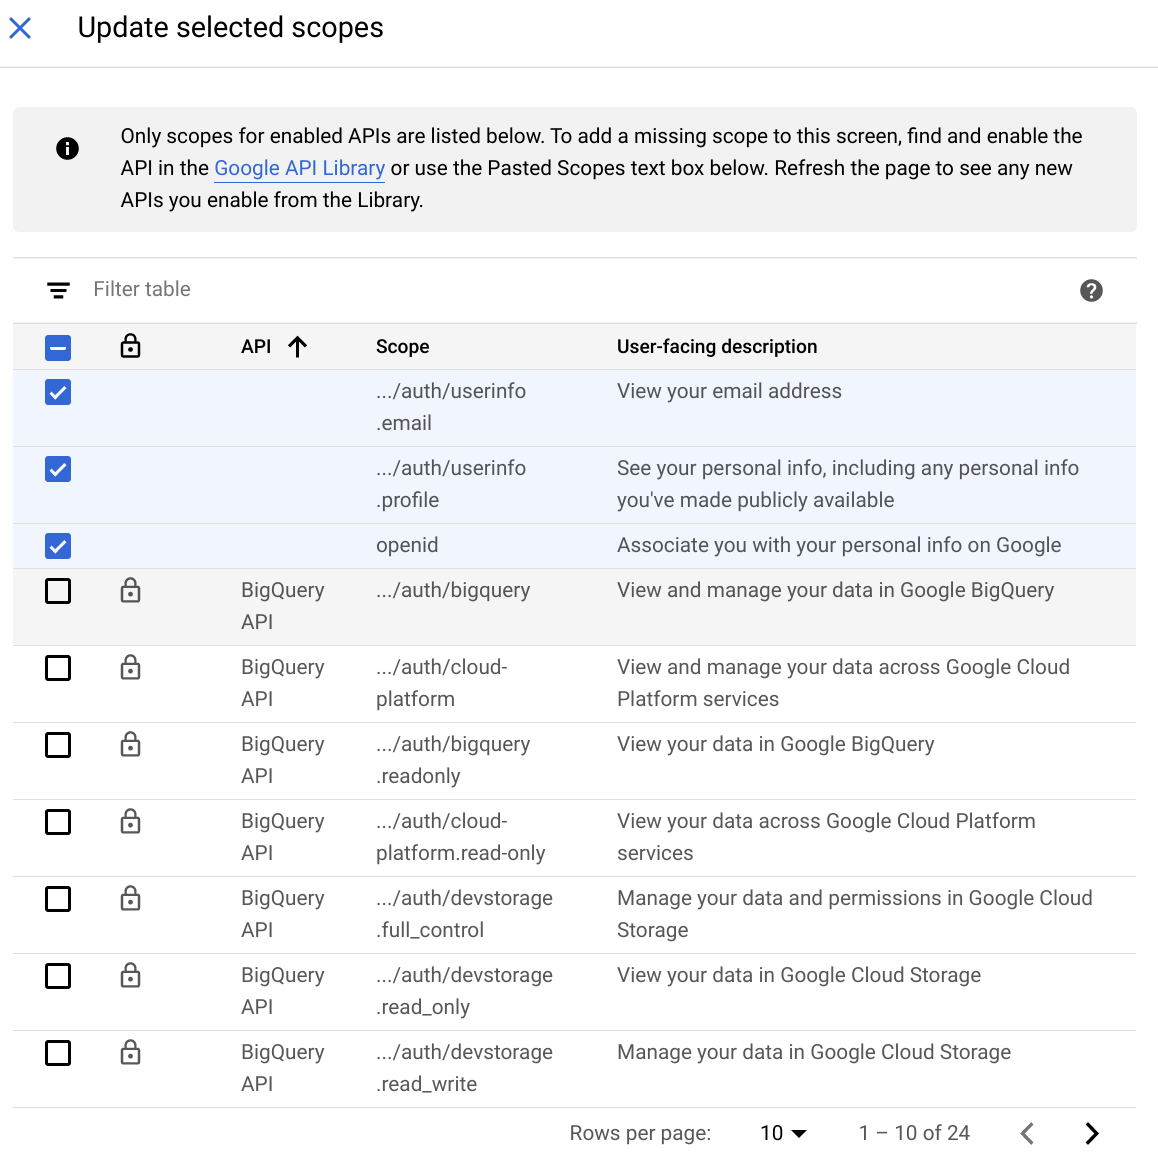
Task: Open the help question mark icon
Action: click(1091, 290)
